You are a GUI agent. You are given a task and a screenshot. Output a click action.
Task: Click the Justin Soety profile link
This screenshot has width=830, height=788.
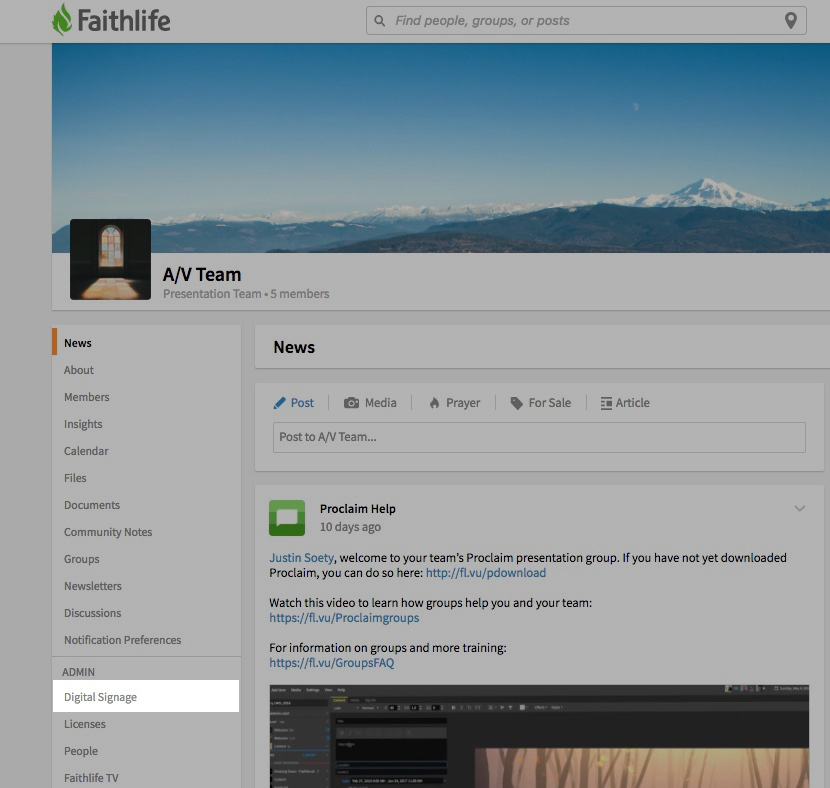tap(301, 558)
